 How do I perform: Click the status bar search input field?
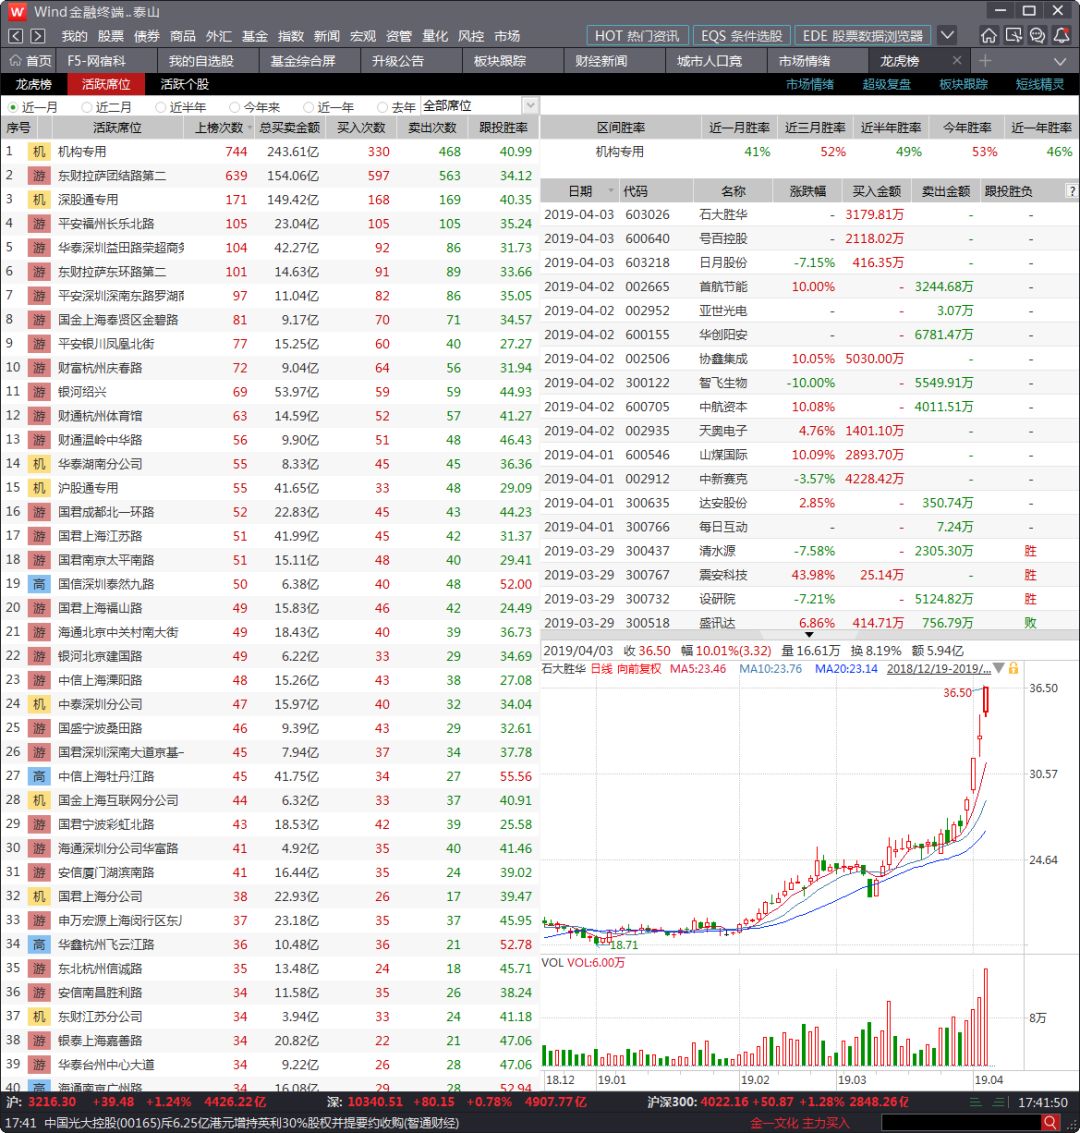click(961, 1122)
